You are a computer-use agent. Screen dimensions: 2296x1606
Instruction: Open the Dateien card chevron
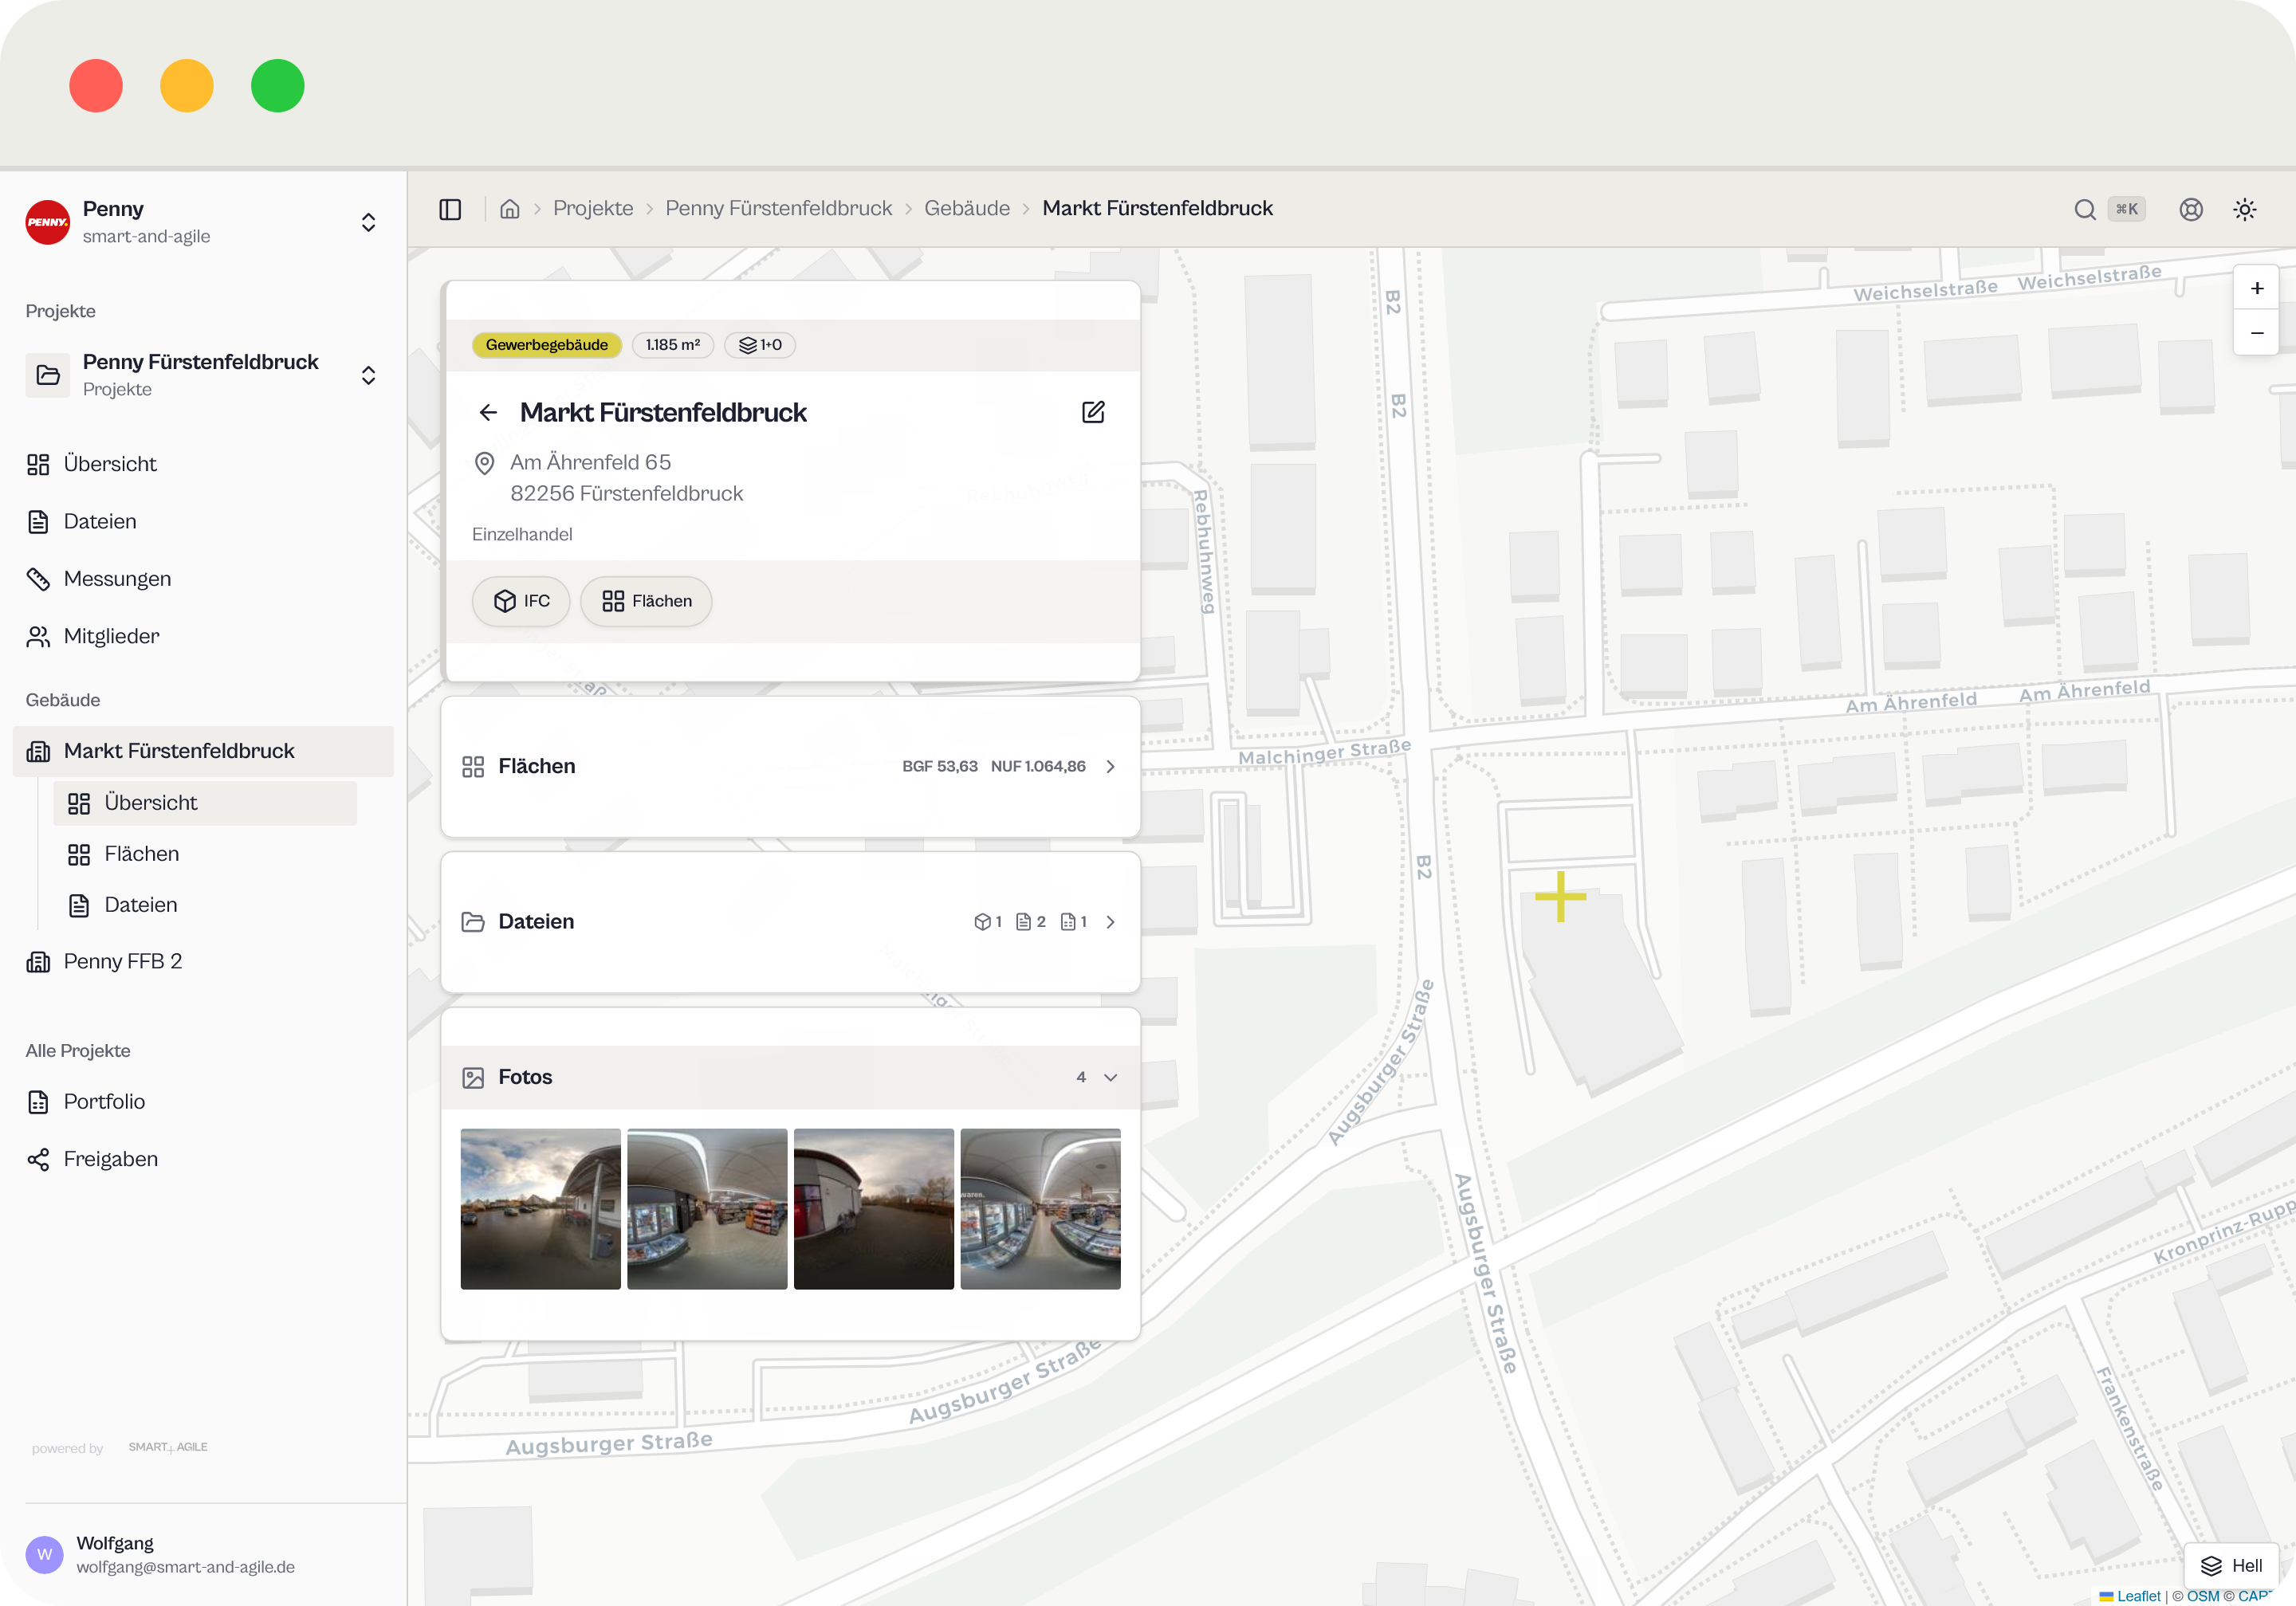[1110, 922]
